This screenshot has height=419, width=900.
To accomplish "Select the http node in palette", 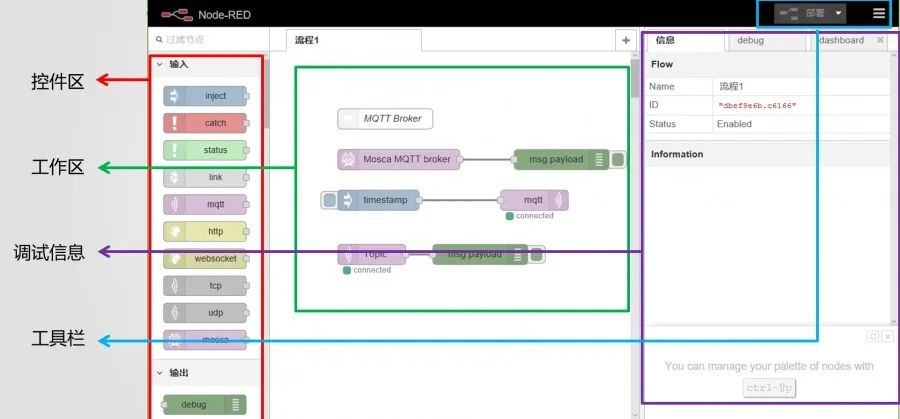I will point(205,231).
